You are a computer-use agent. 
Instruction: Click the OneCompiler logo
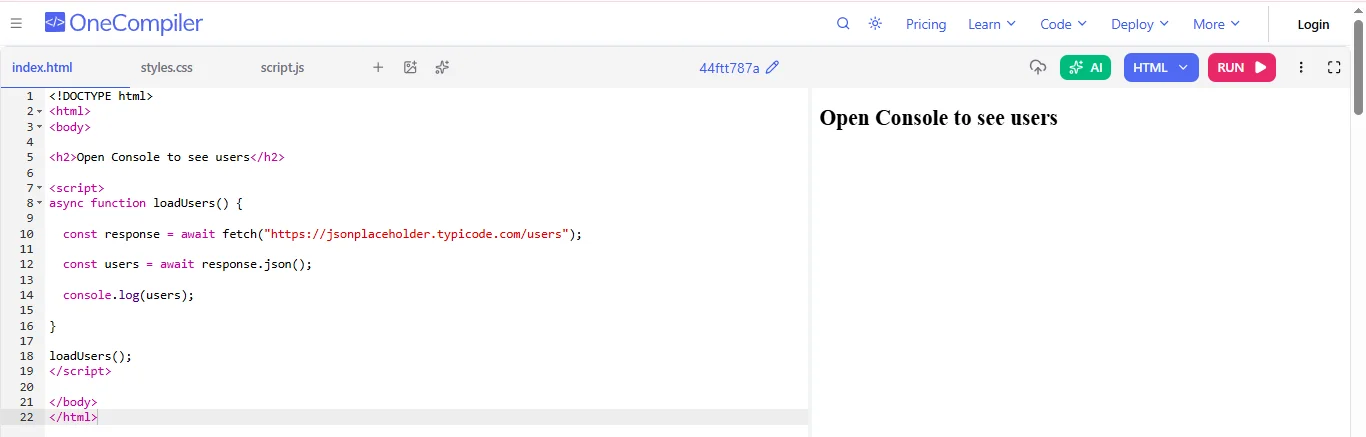pyautogui.click(x=124, y=23)
